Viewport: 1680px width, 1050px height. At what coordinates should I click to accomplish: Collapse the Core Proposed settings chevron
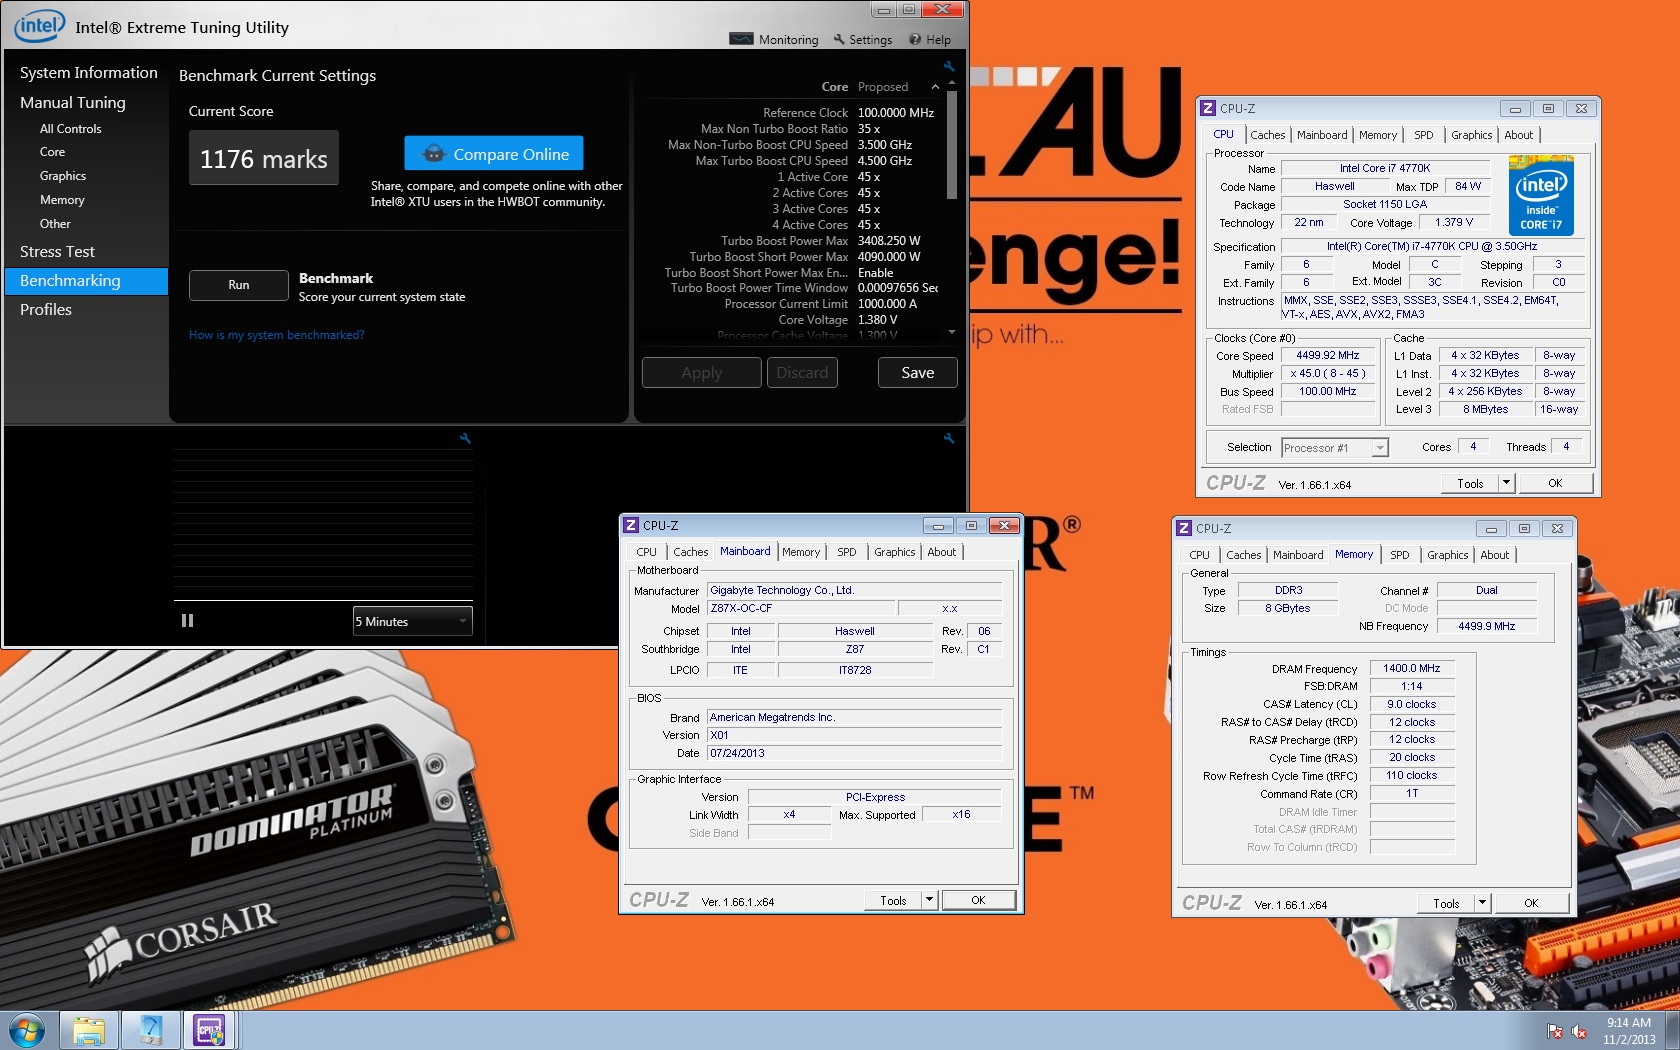935,87
